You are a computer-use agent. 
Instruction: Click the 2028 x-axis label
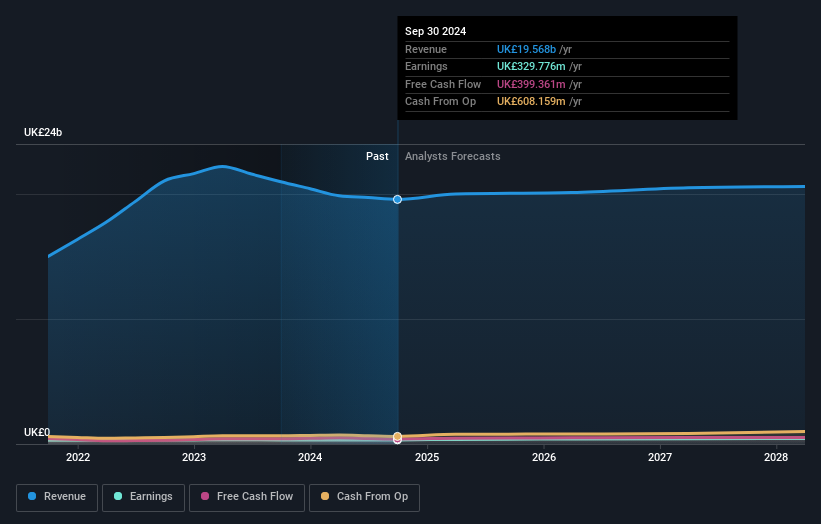point(775,457)
